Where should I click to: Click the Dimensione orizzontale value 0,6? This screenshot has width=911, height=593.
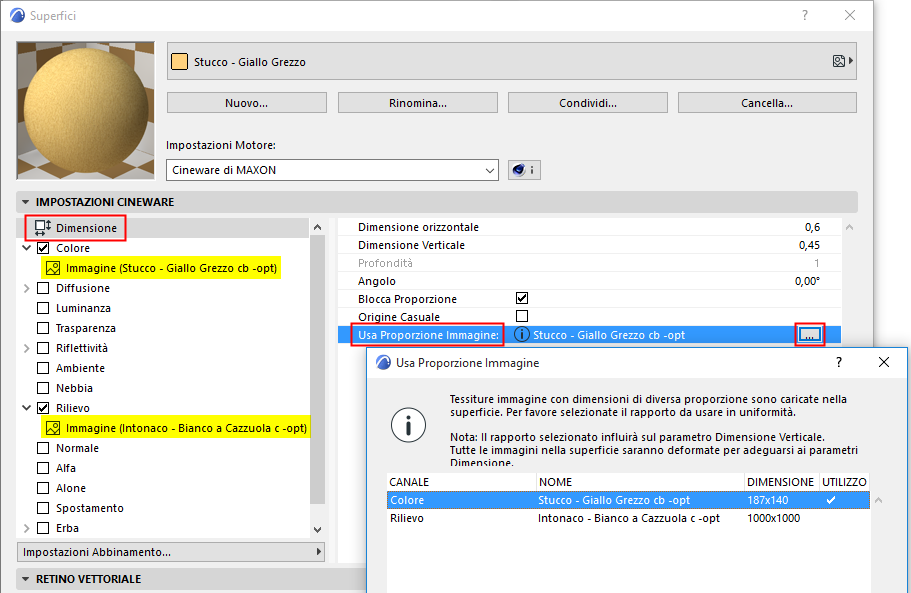(x=812, y=227)
